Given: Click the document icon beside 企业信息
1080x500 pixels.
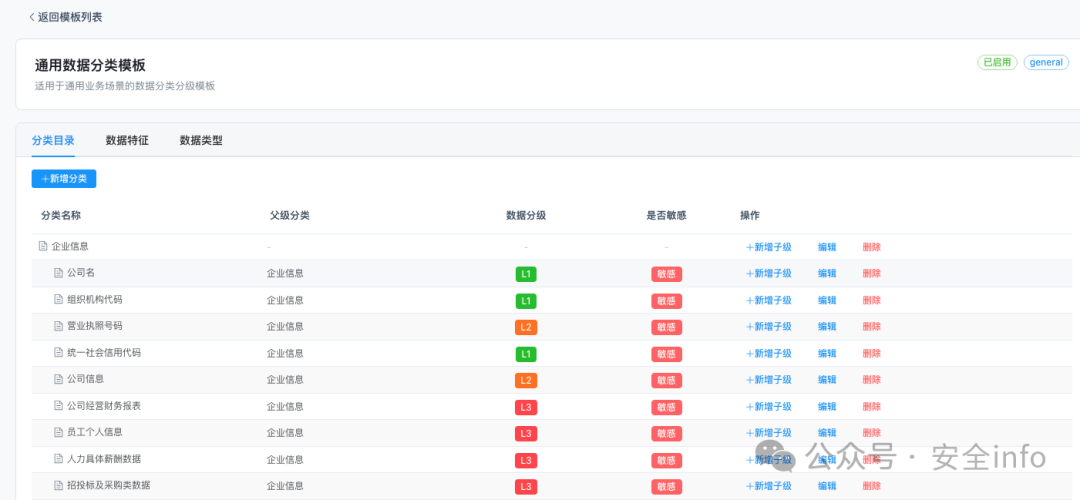Looking at the screenshot, I should coord(43,246).
